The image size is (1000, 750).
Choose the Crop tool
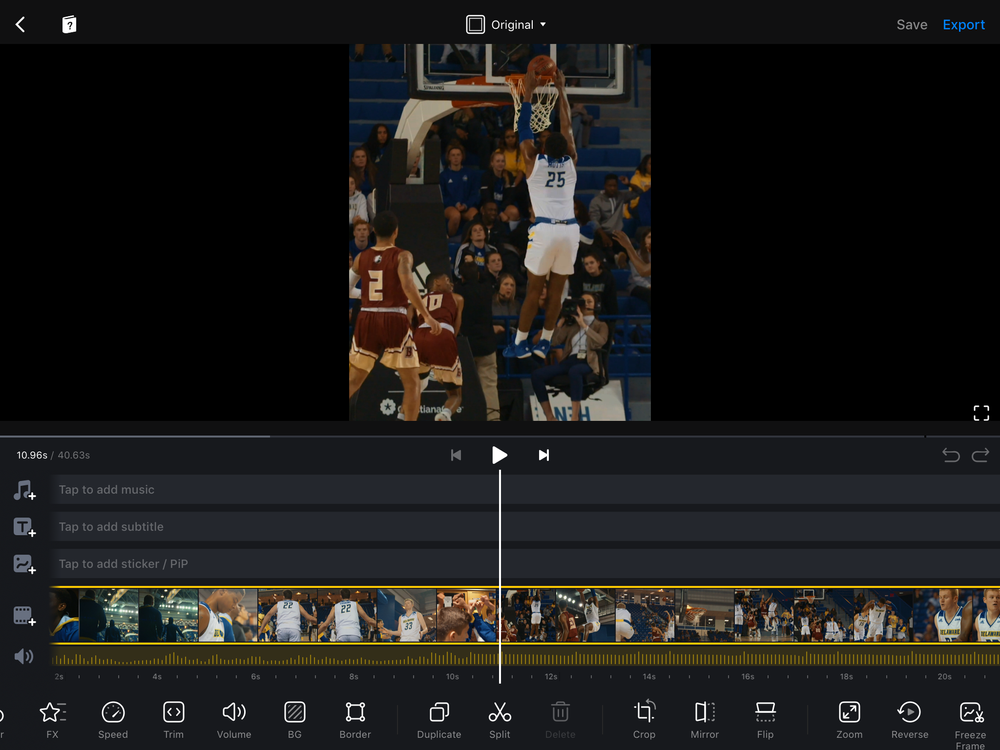click(644, 719)
